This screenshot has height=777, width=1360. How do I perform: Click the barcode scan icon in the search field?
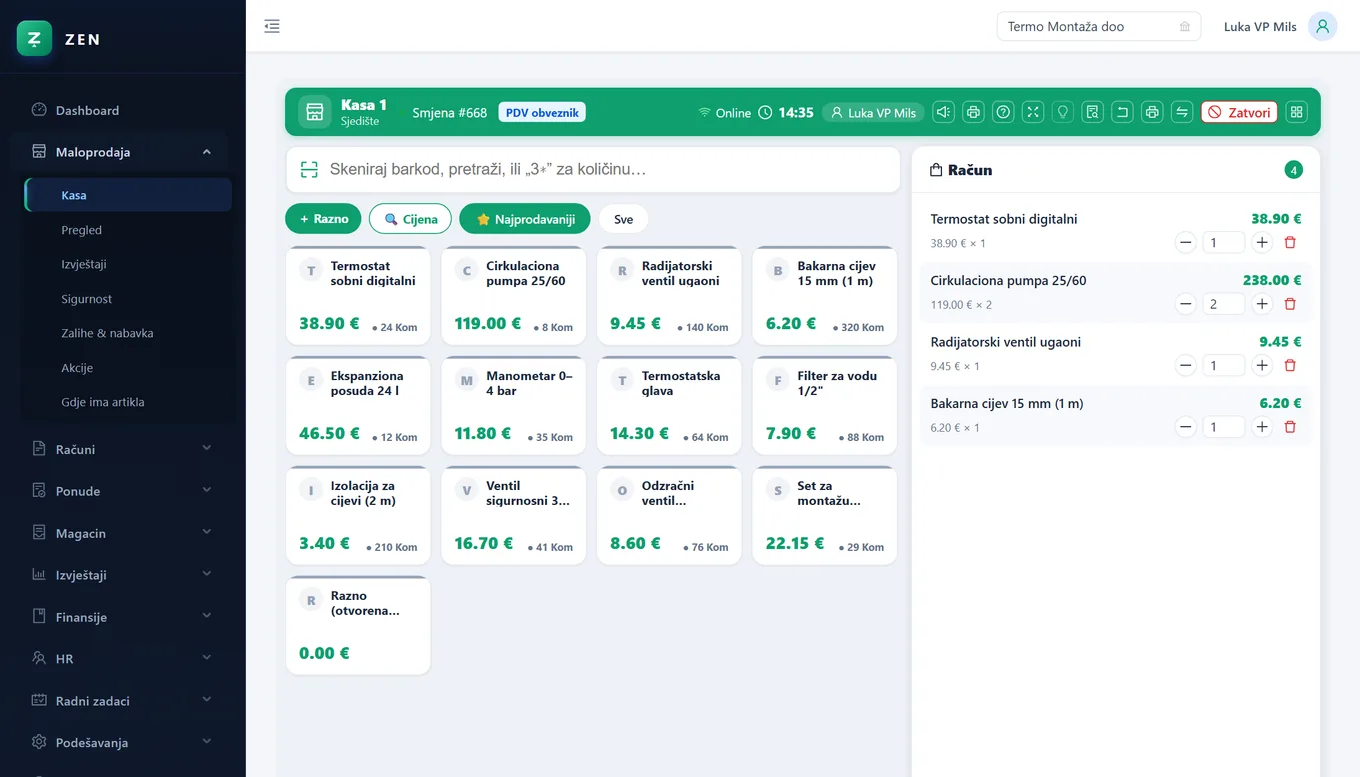click(308, 170)
